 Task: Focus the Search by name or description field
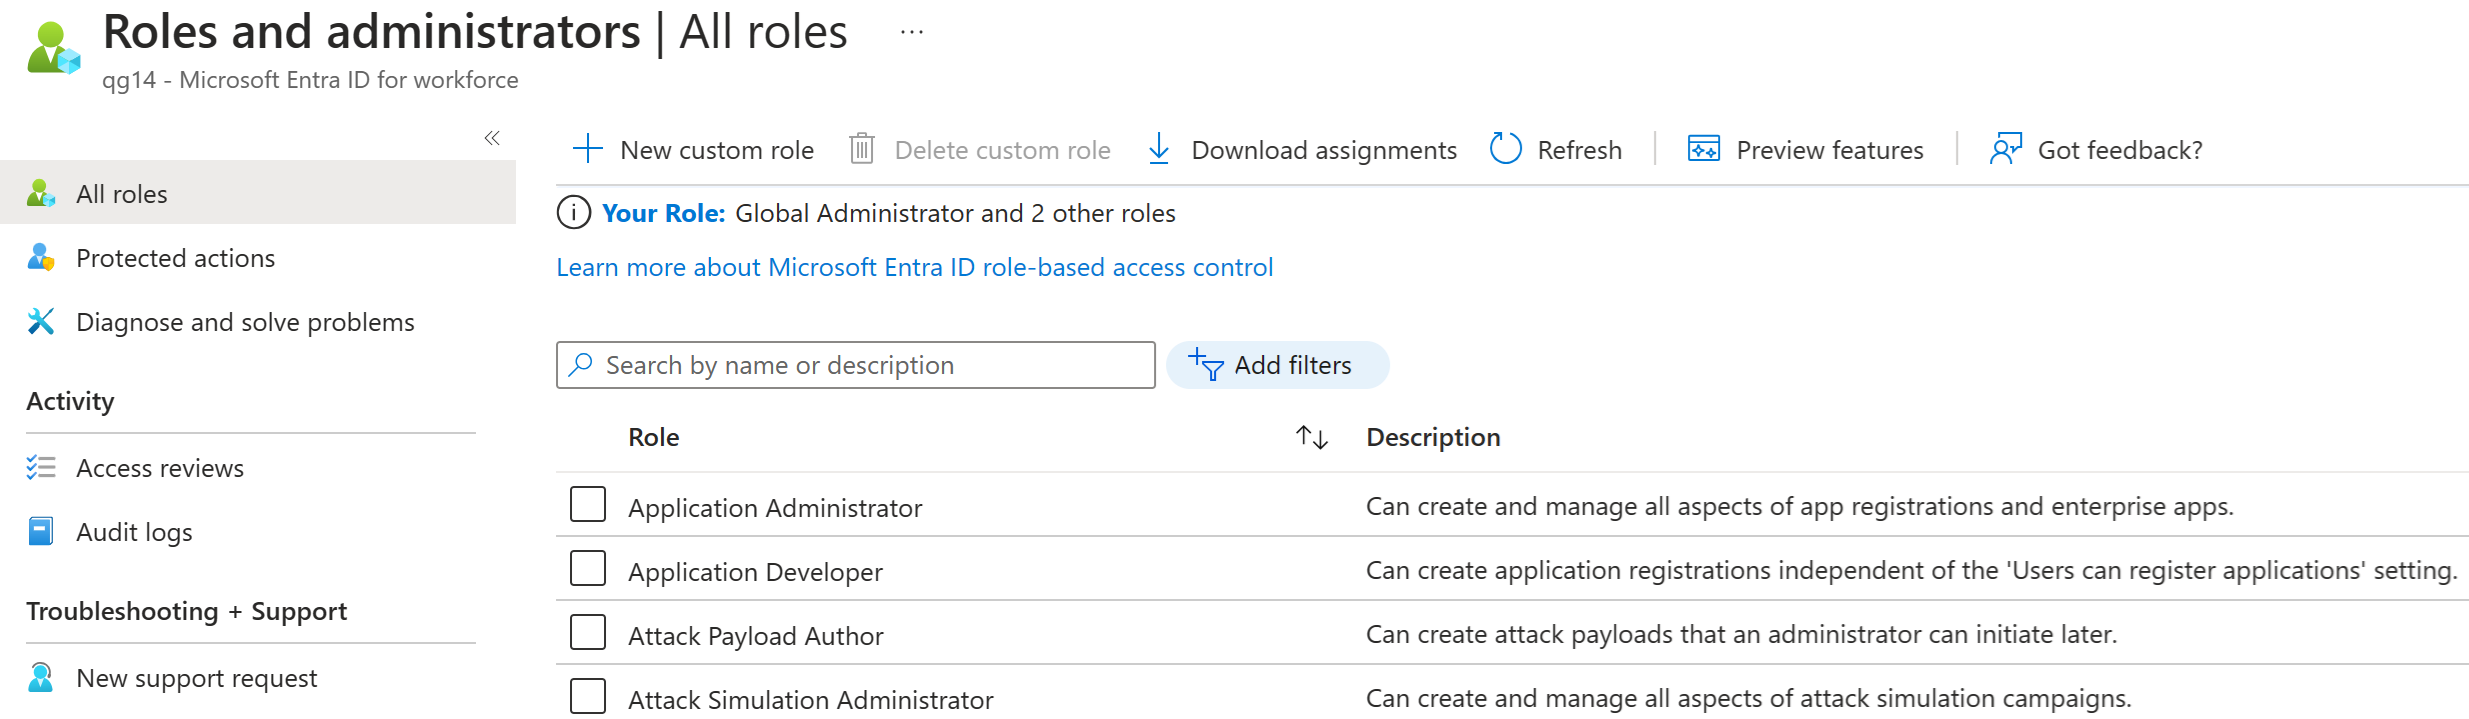pyautogui.click(x=856, y=365)
